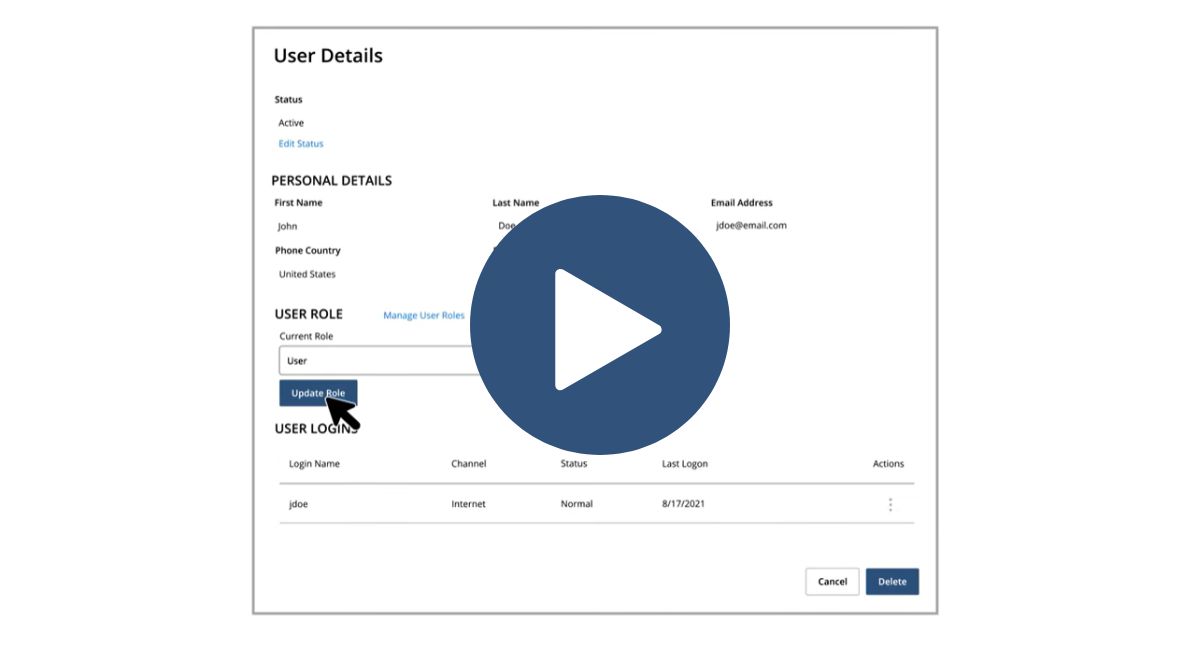Click the Active status value
Viewport: 1200px width, 650px height.
[291, 123]
